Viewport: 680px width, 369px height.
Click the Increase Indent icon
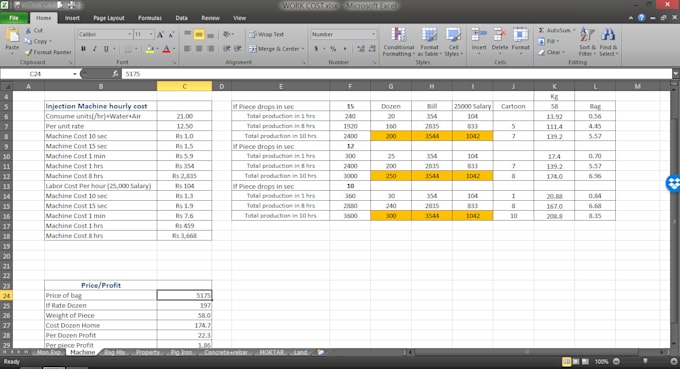coord(238,49)
